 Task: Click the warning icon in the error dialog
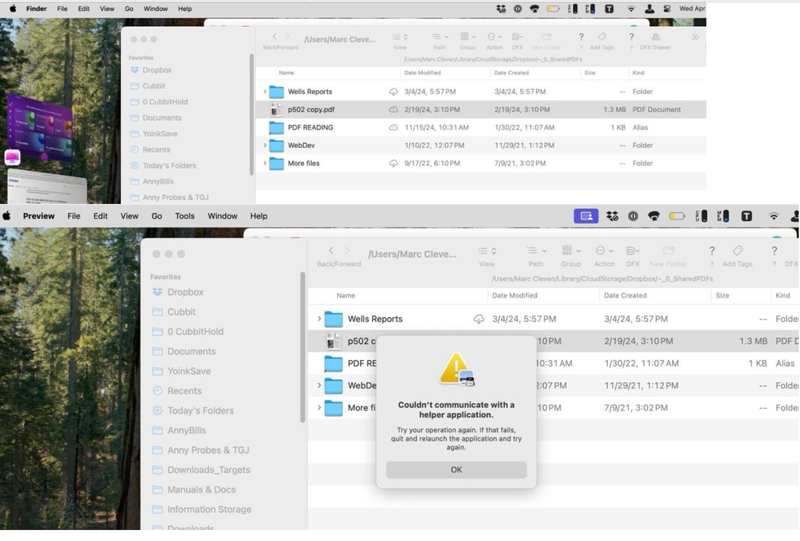coord(456,370)
